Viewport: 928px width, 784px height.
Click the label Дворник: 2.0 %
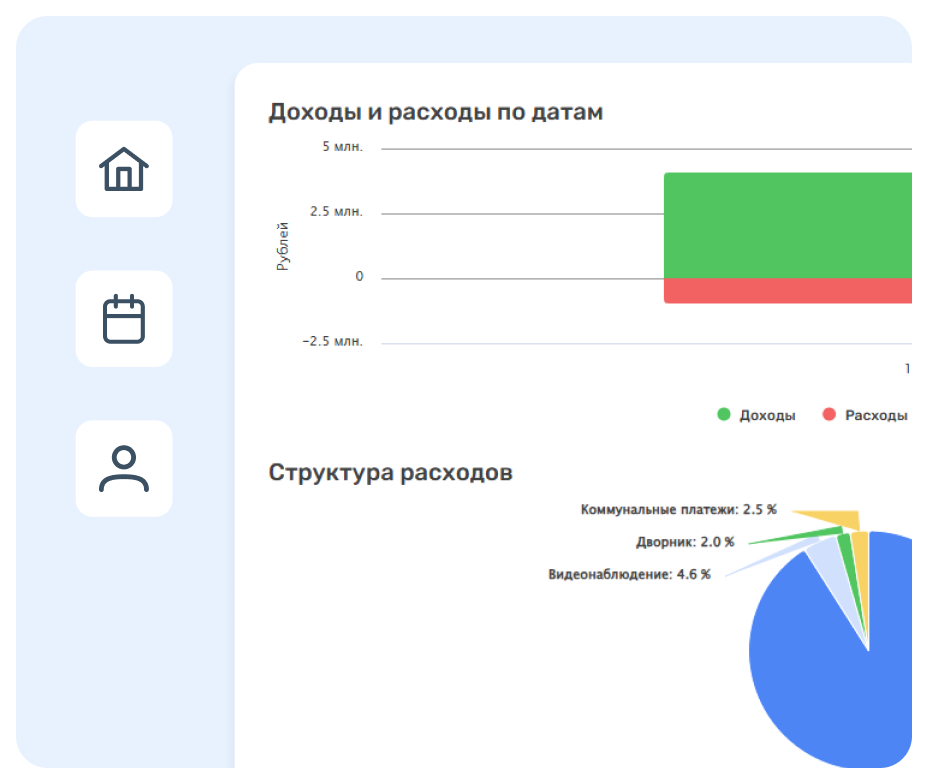coord(685,542)
